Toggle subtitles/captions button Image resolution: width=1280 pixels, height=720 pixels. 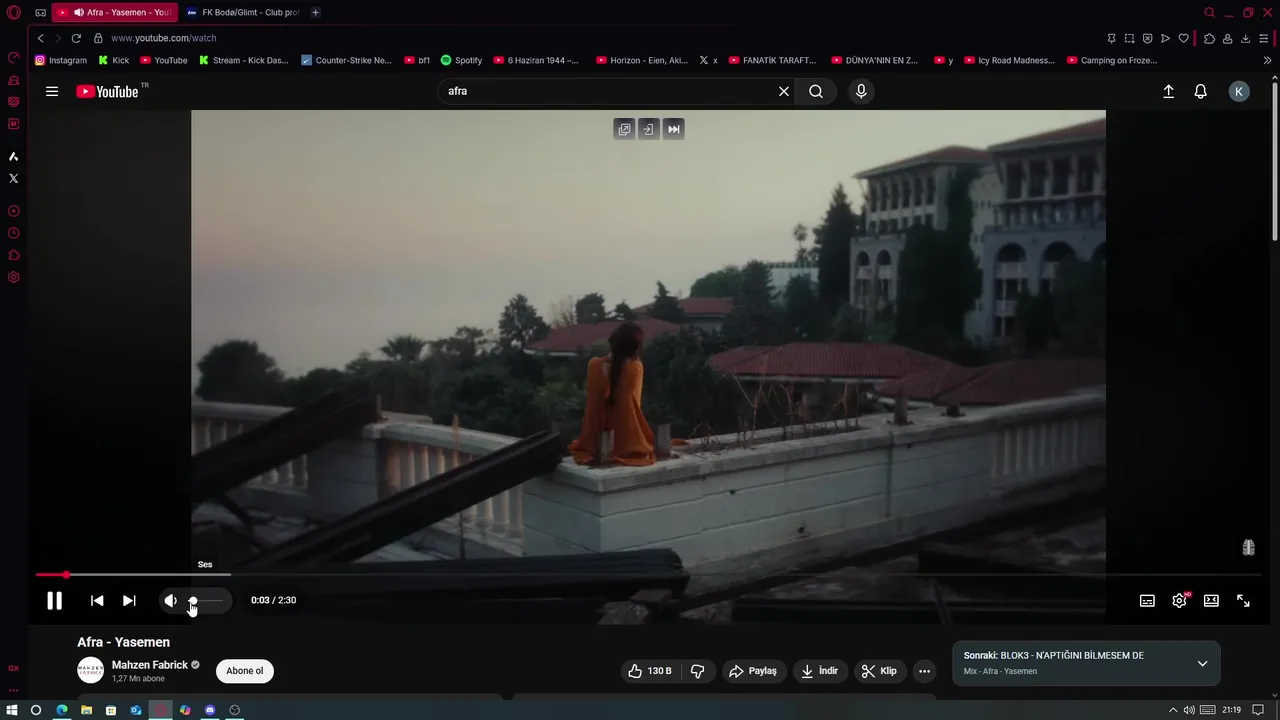tap(1147, 600)
